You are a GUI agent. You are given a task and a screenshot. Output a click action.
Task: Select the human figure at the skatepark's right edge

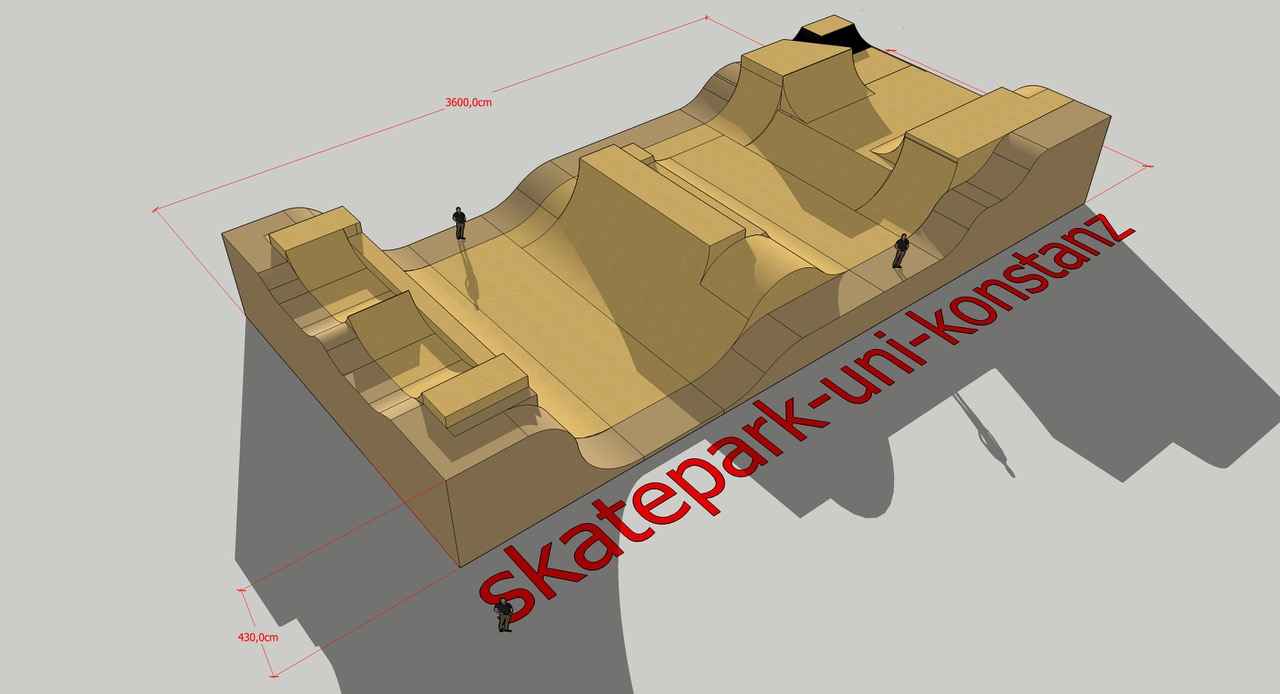tap(901, 251)
